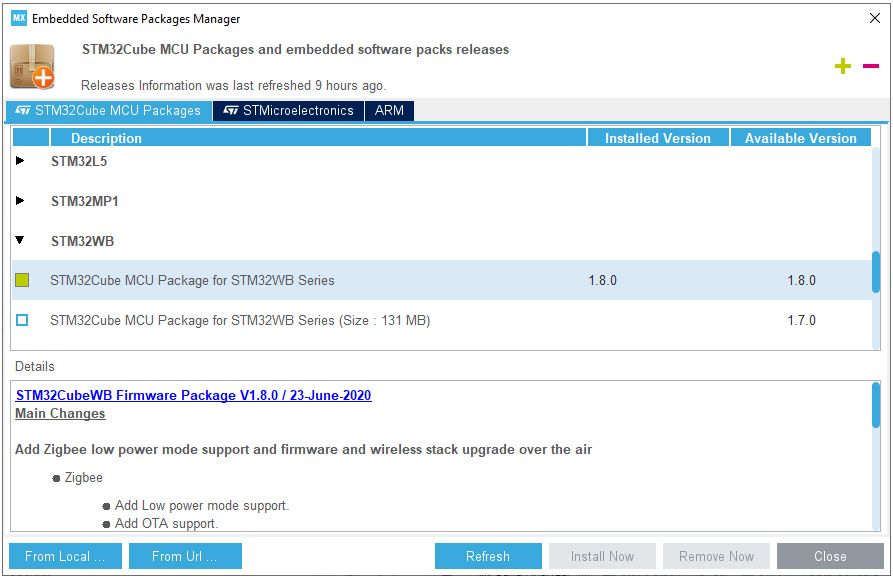Click the Remove Now button

(x=716, y=556)
